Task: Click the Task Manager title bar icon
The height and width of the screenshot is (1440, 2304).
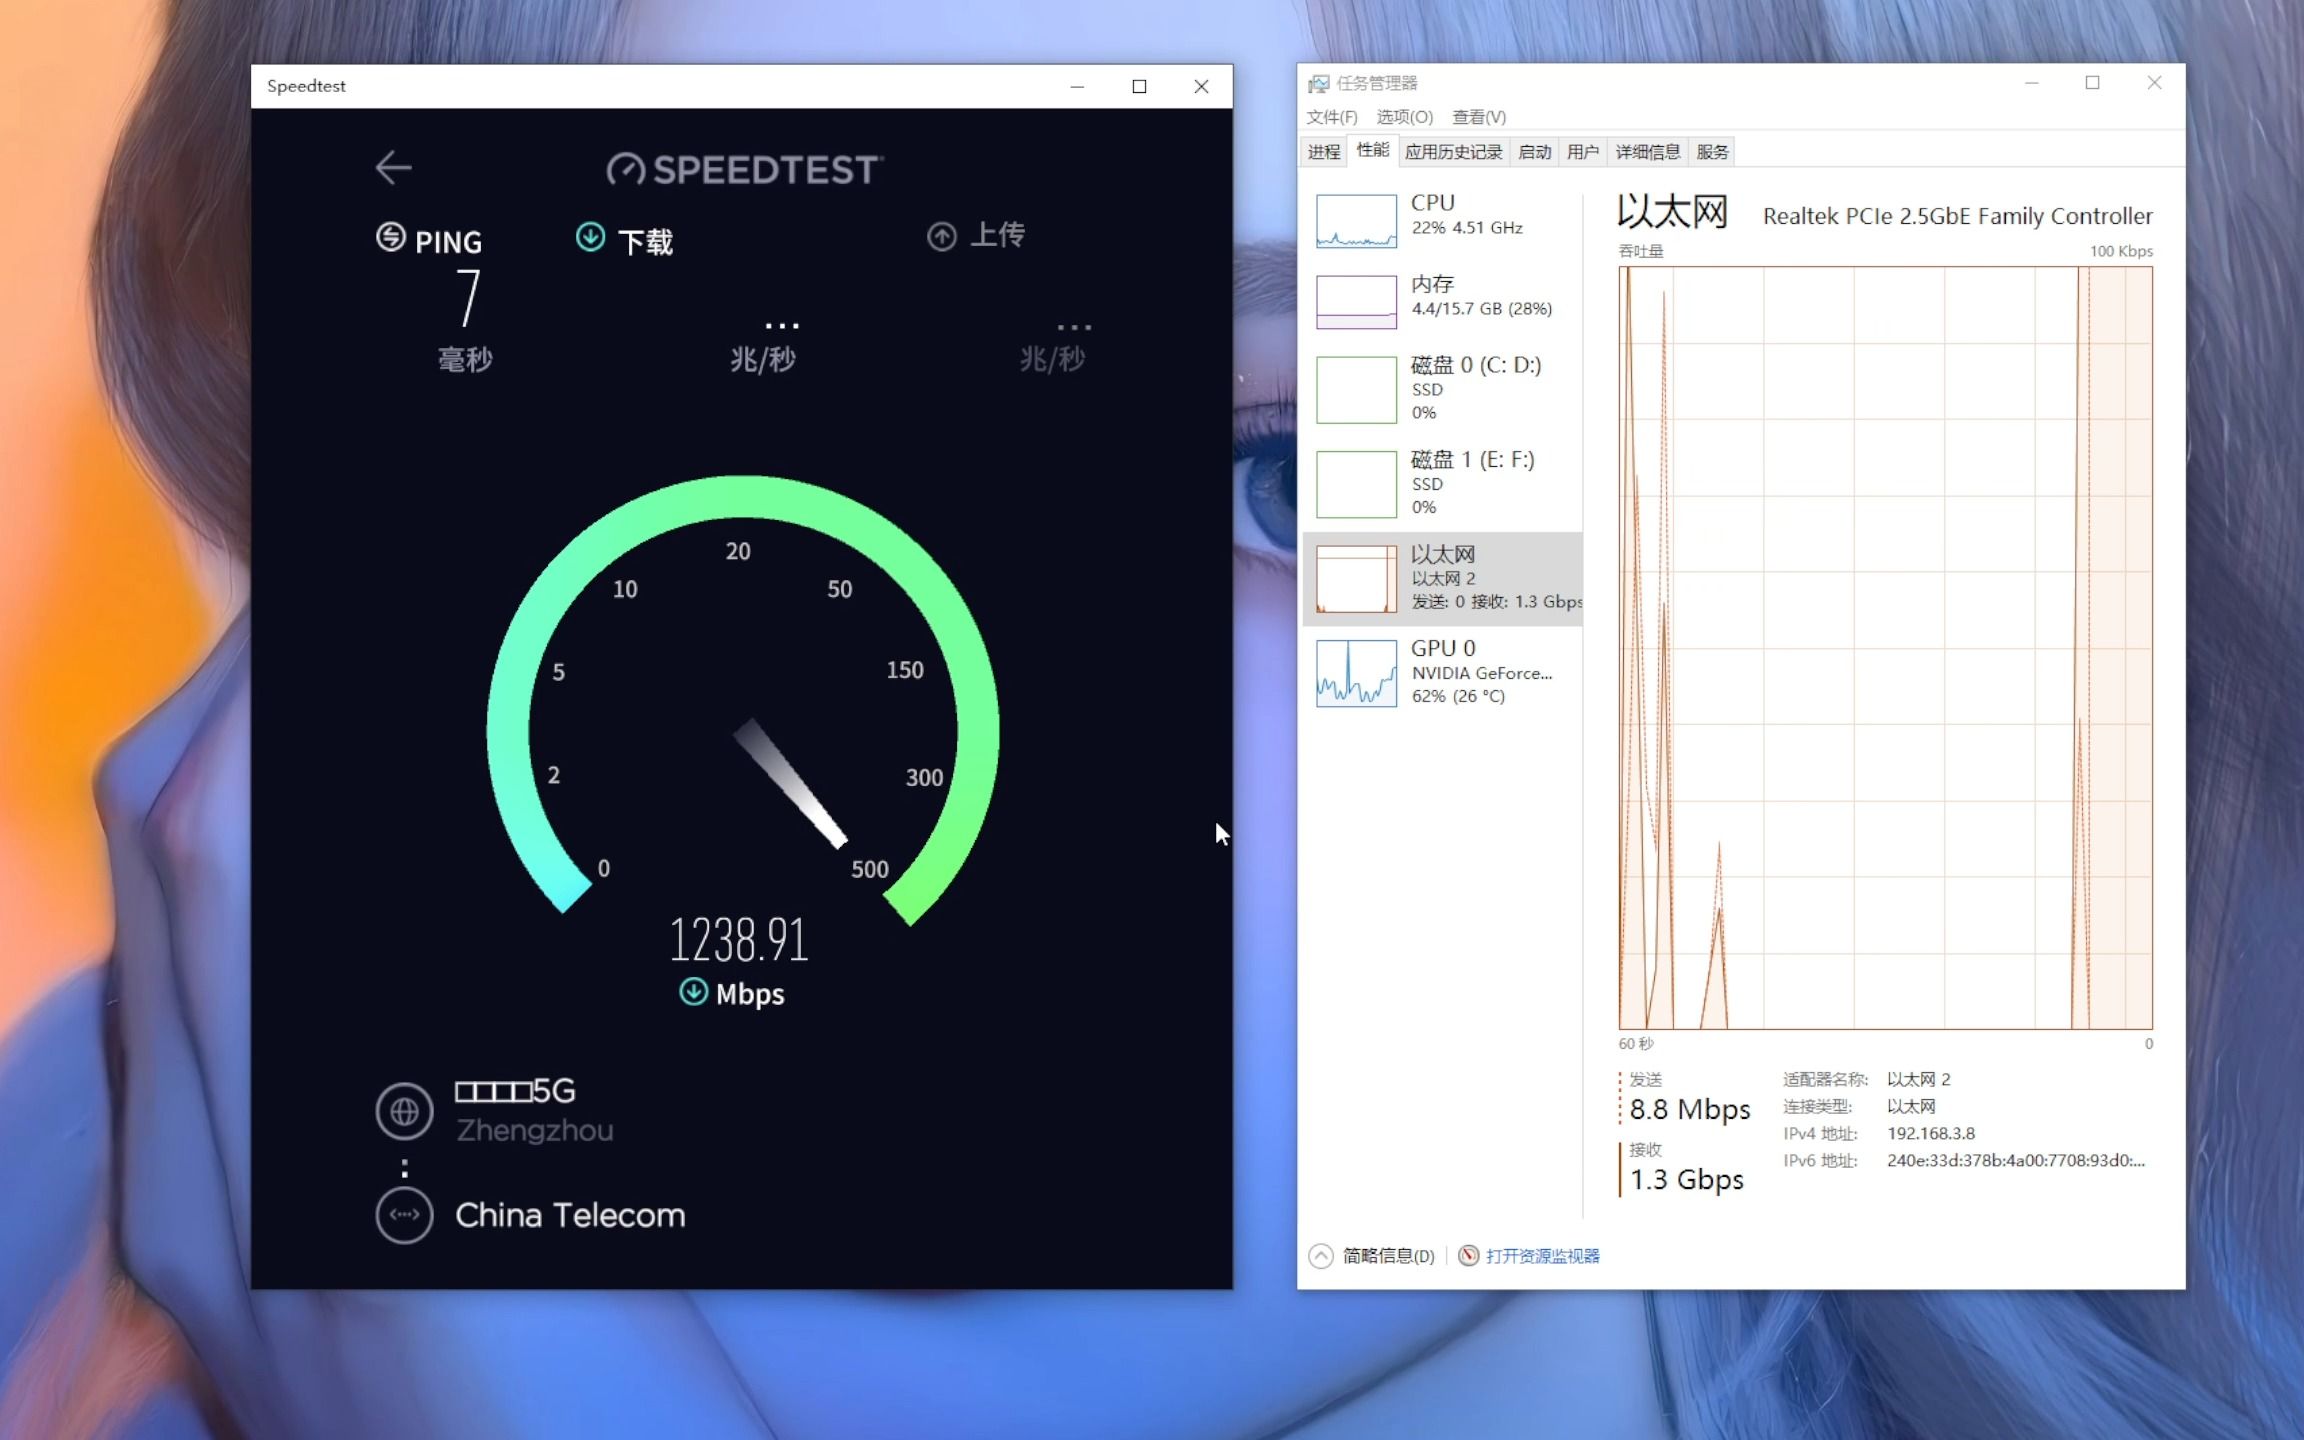Action: point(1319,83)
